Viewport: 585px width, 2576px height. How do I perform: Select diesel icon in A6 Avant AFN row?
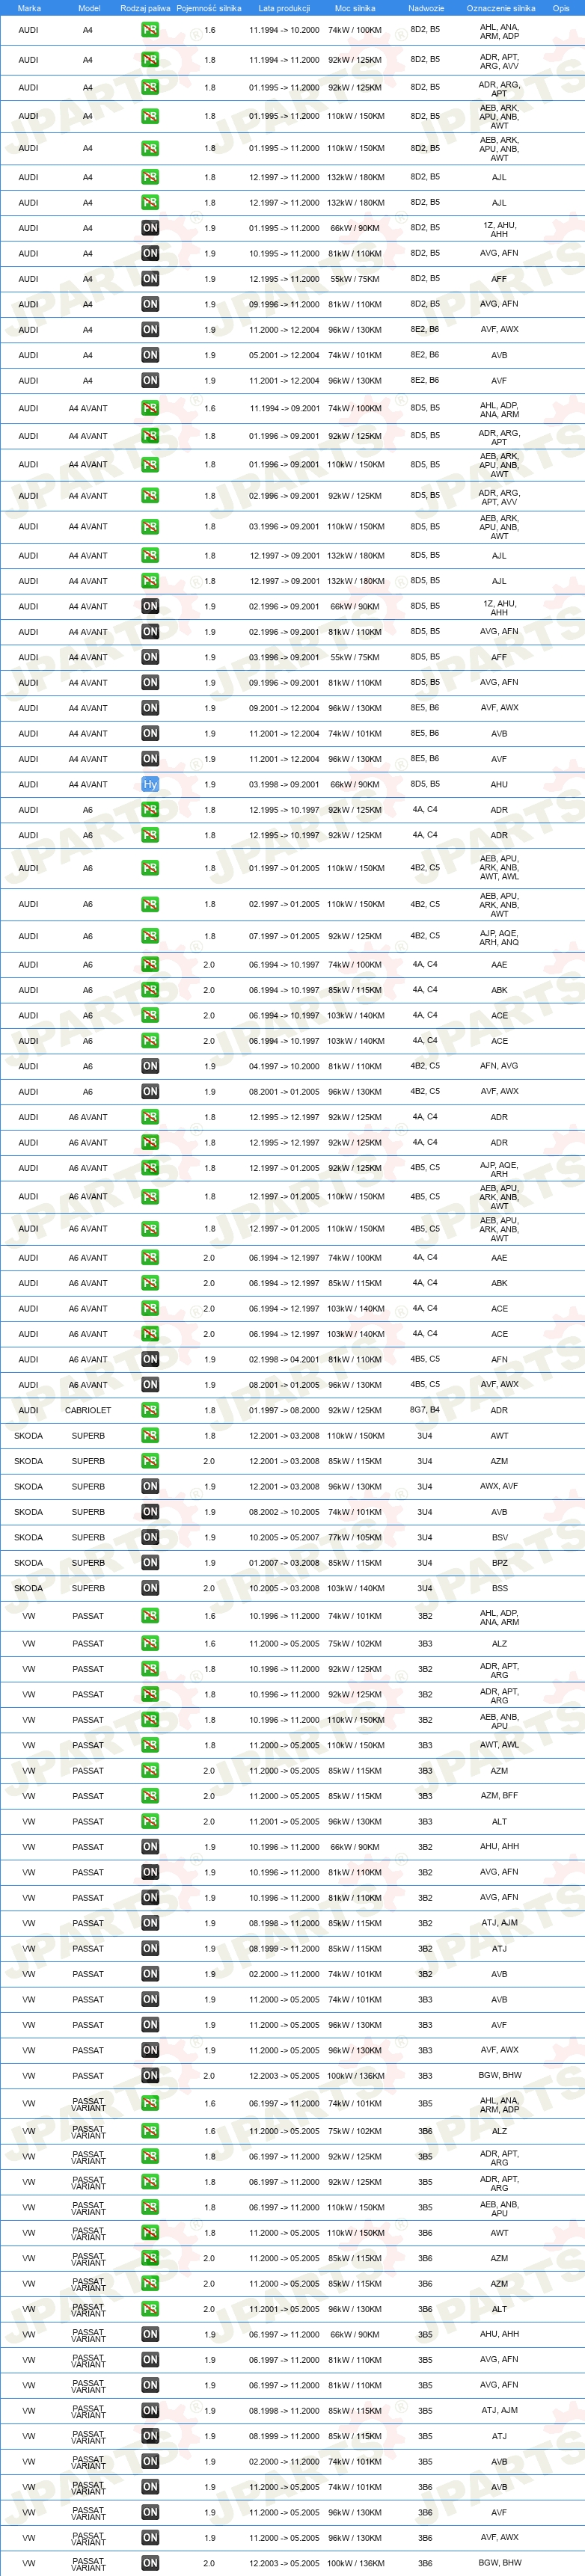click(150, 1359)
